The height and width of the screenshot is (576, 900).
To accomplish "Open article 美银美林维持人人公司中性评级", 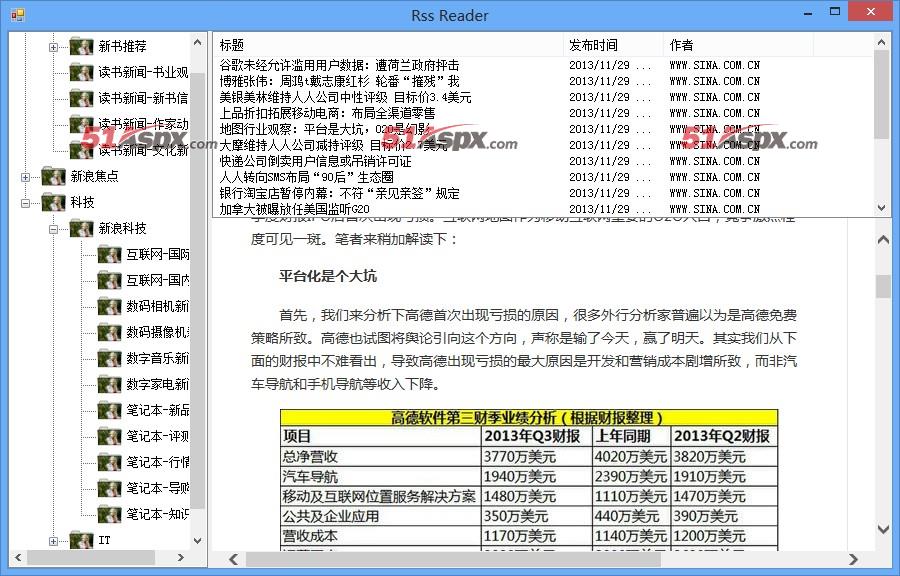I will point(346,97).
